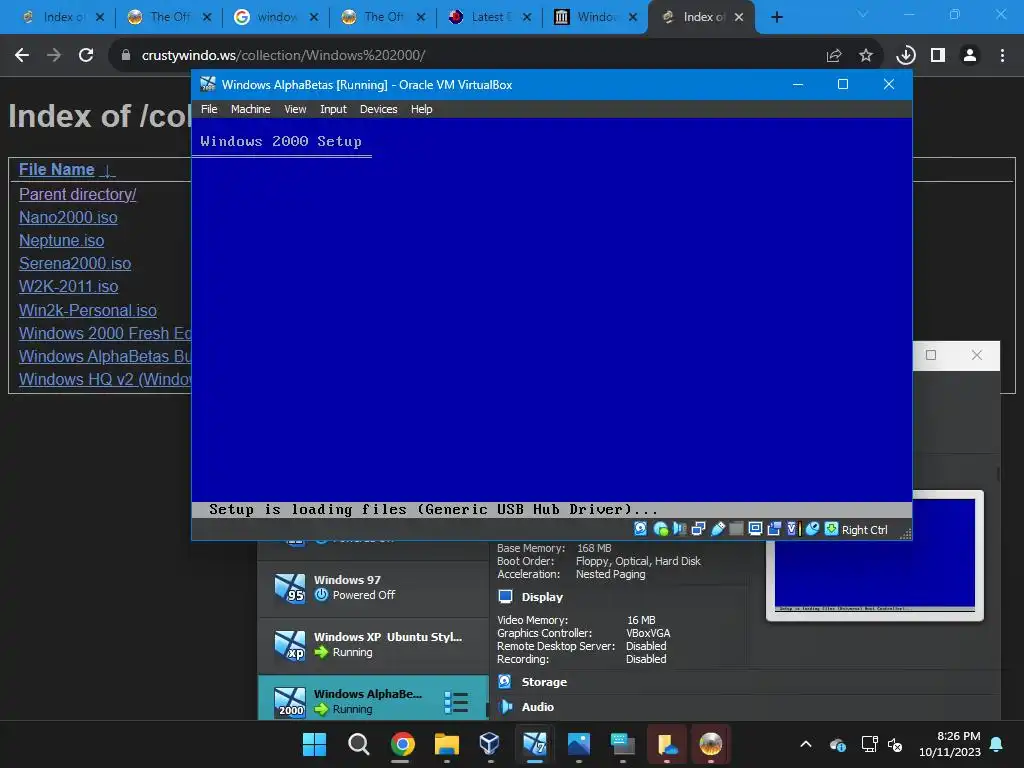Click the round globe app taskbar icon

711,744
